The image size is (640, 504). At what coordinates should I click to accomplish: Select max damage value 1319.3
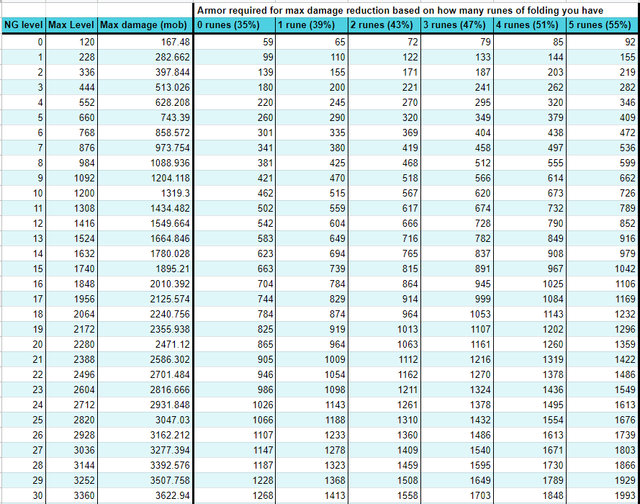coord(145,193)
